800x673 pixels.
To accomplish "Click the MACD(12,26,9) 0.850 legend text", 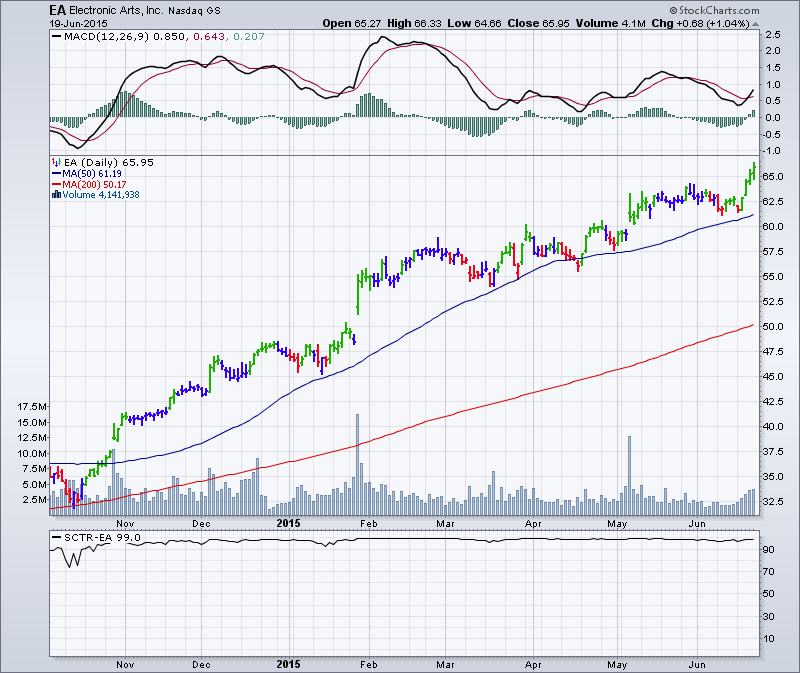I will point(124,36).
